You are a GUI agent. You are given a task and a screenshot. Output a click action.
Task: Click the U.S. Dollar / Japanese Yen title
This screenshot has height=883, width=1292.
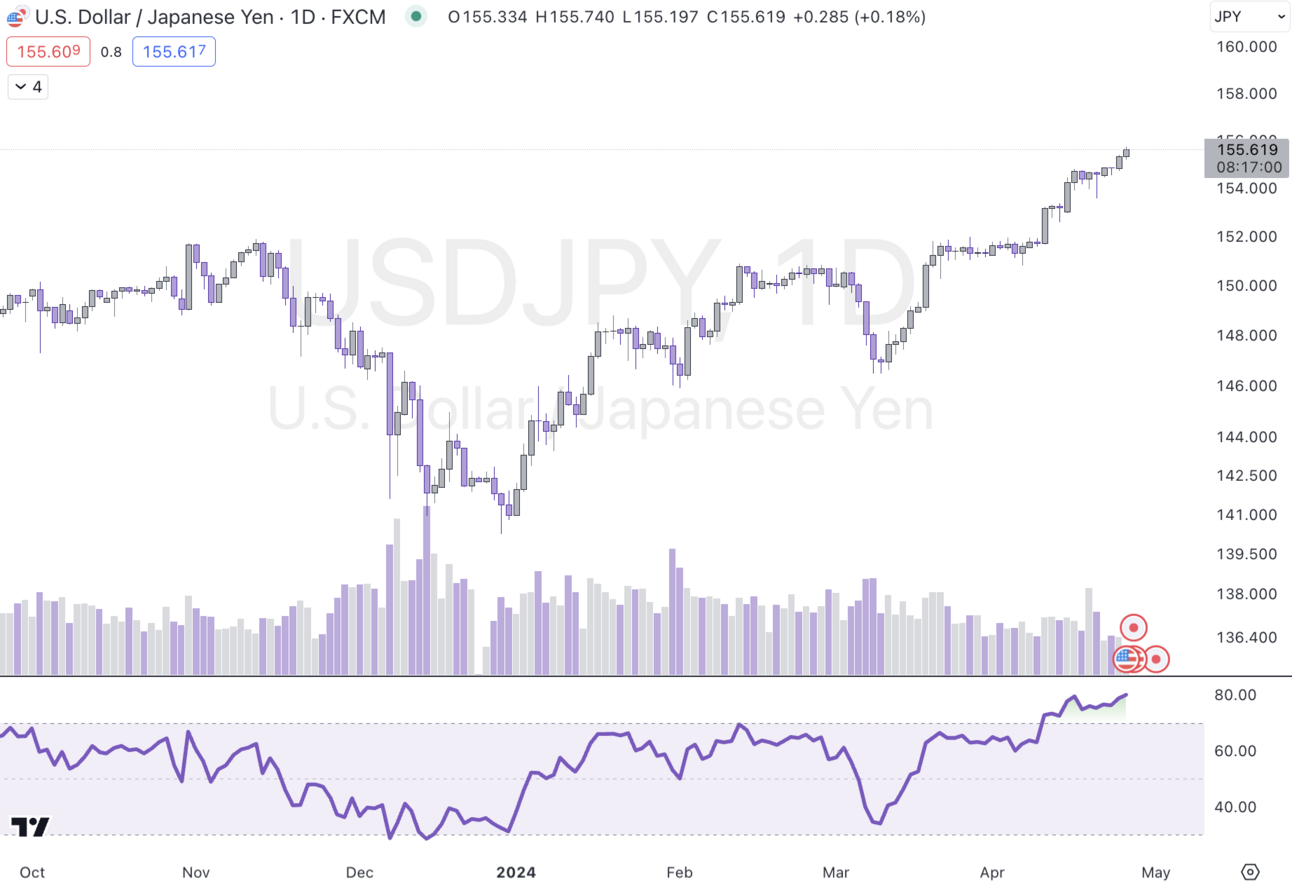[155, 16]
